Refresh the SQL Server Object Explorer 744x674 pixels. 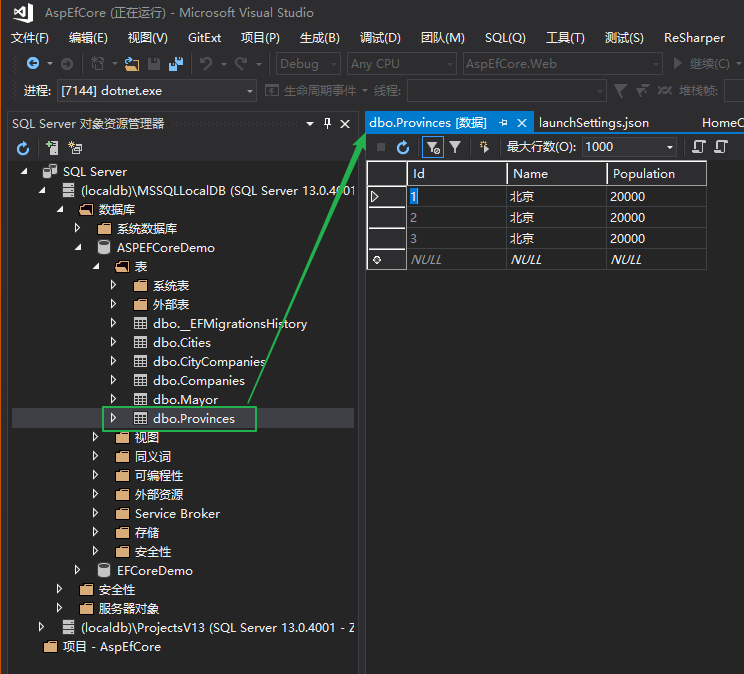pyautogui.click(x=23, y=149)
